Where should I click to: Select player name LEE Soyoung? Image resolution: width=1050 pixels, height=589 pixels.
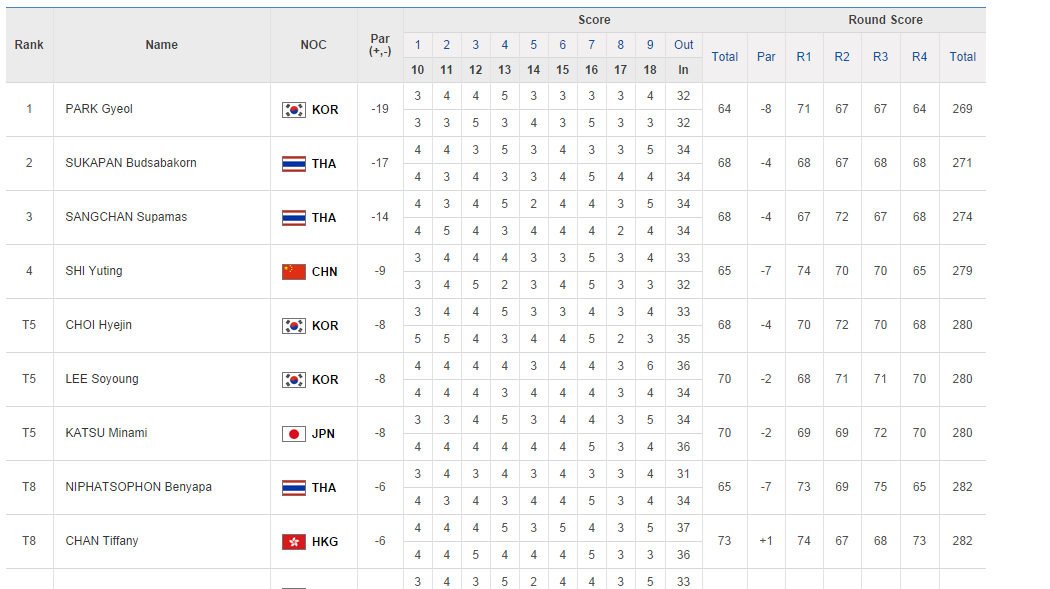(102, 379)
